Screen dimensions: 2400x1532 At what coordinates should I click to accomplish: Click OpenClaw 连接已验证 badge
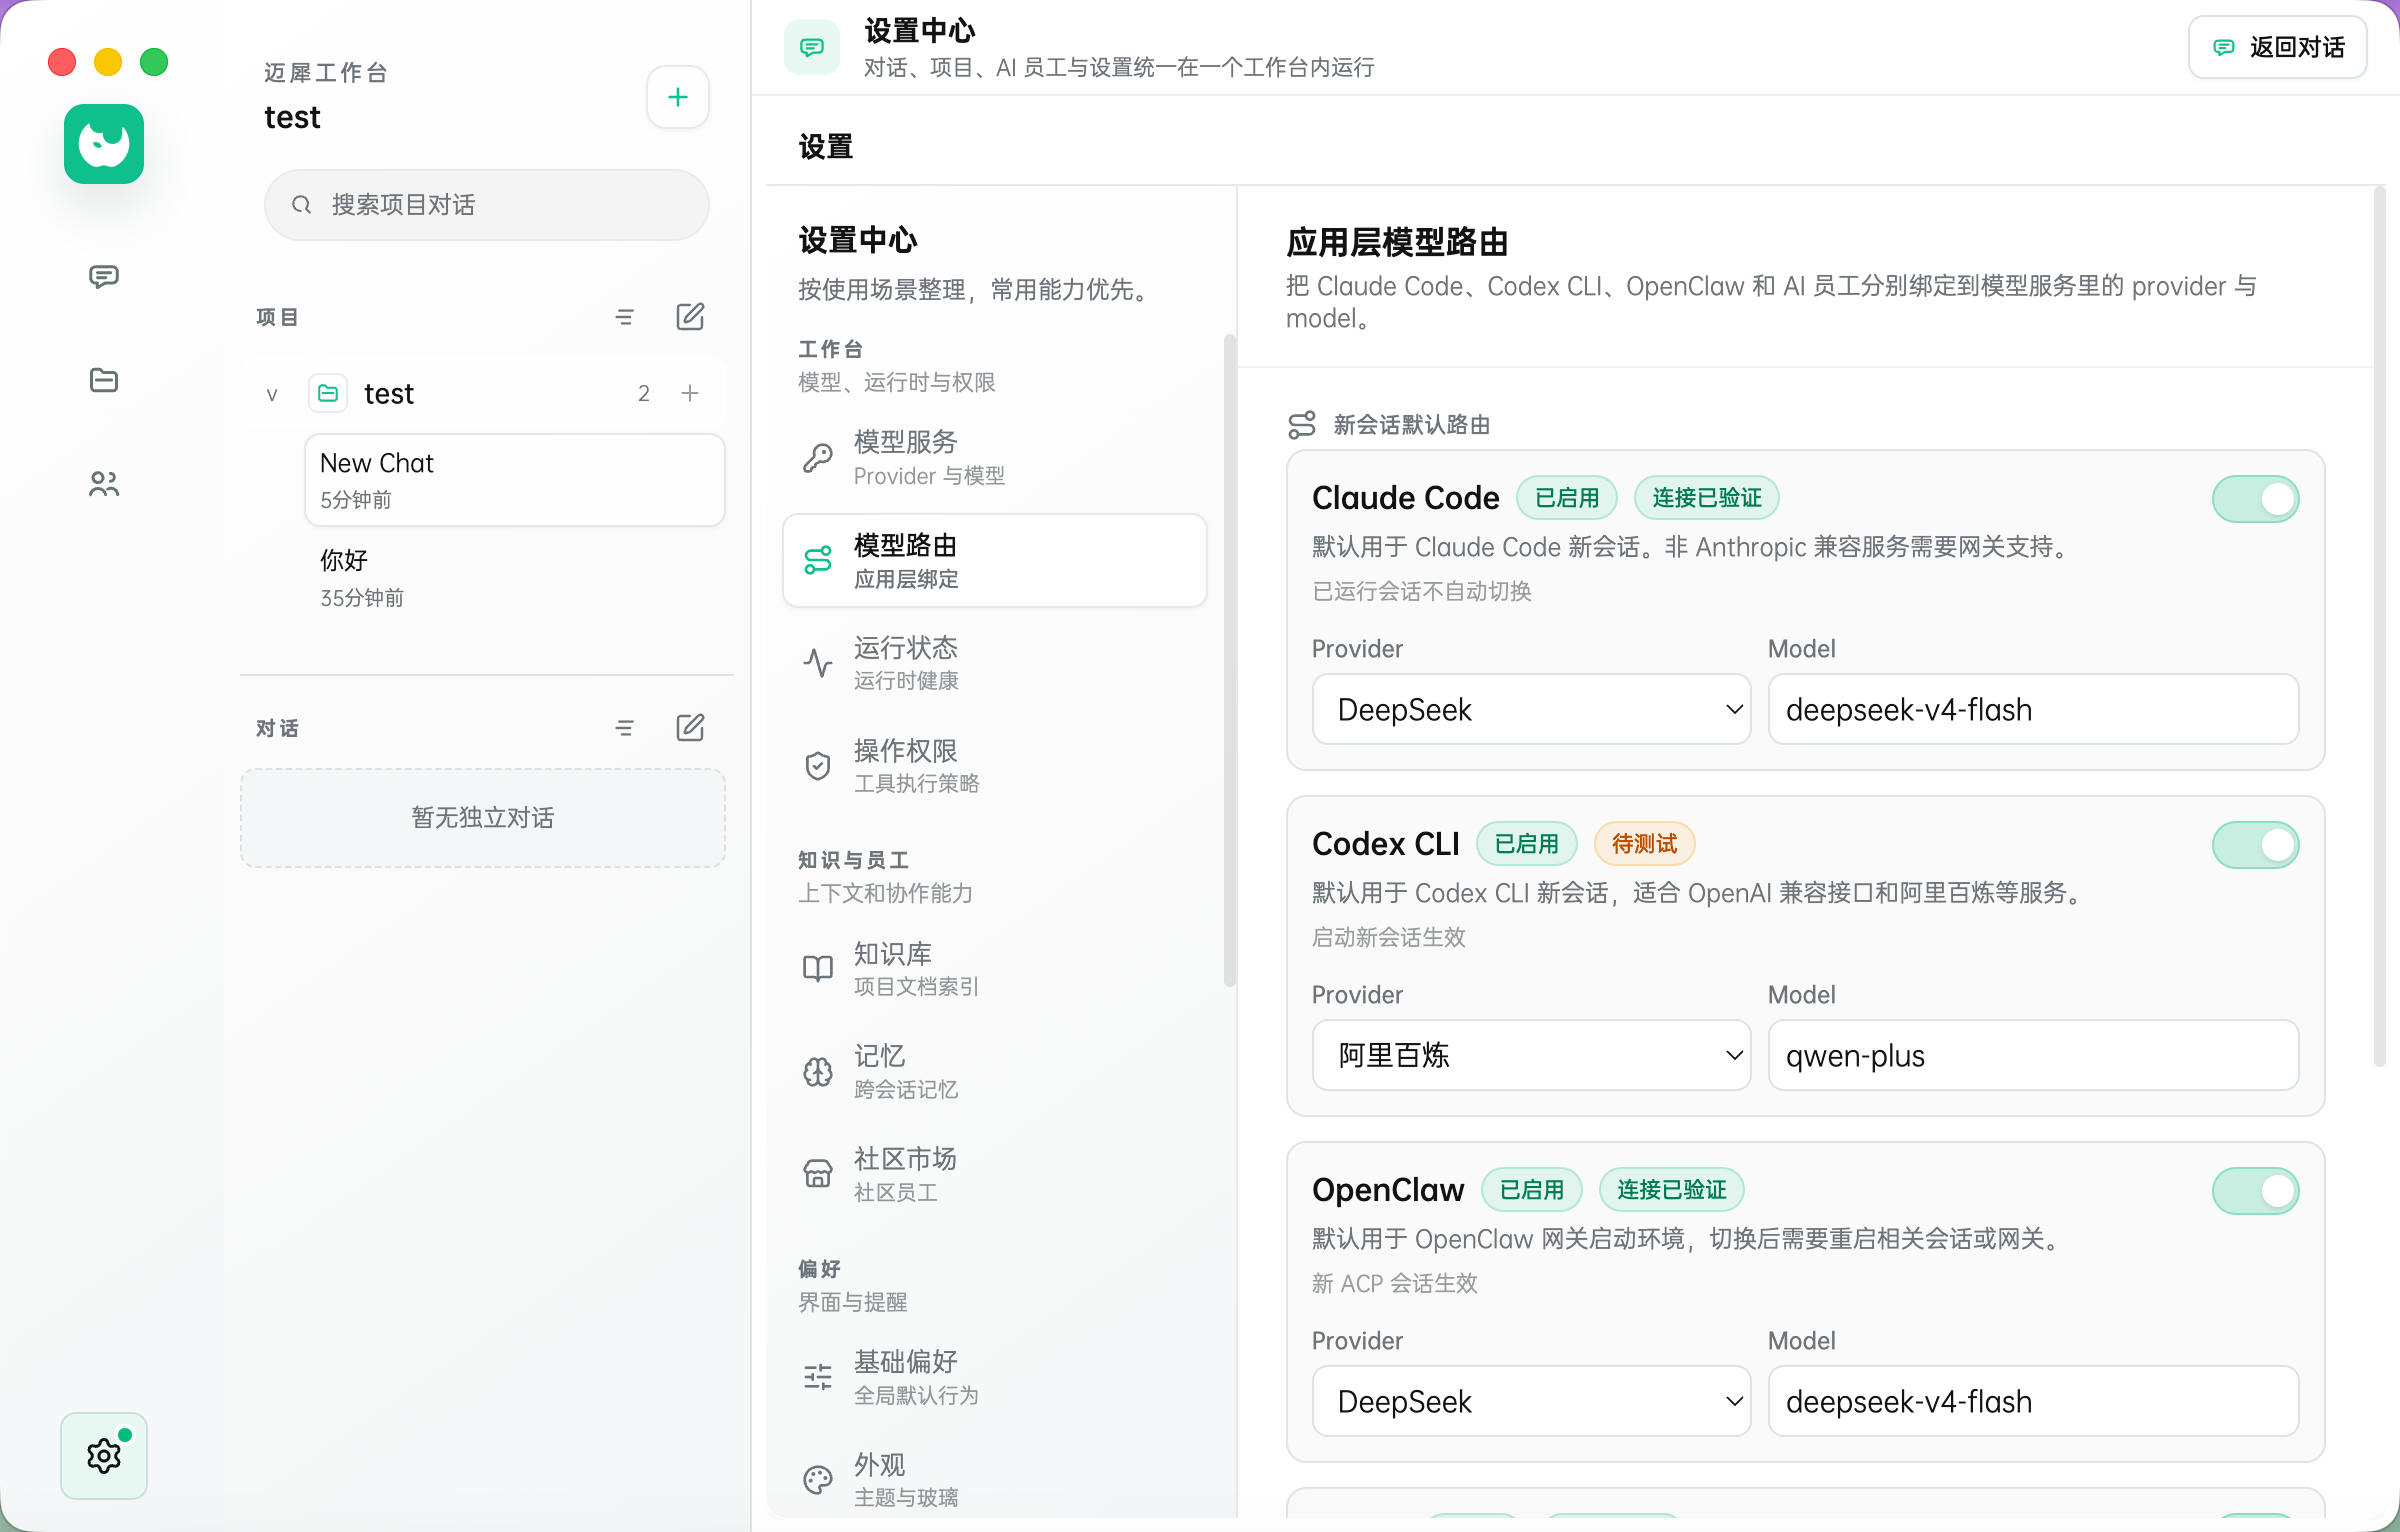tap(1671, 1190)
